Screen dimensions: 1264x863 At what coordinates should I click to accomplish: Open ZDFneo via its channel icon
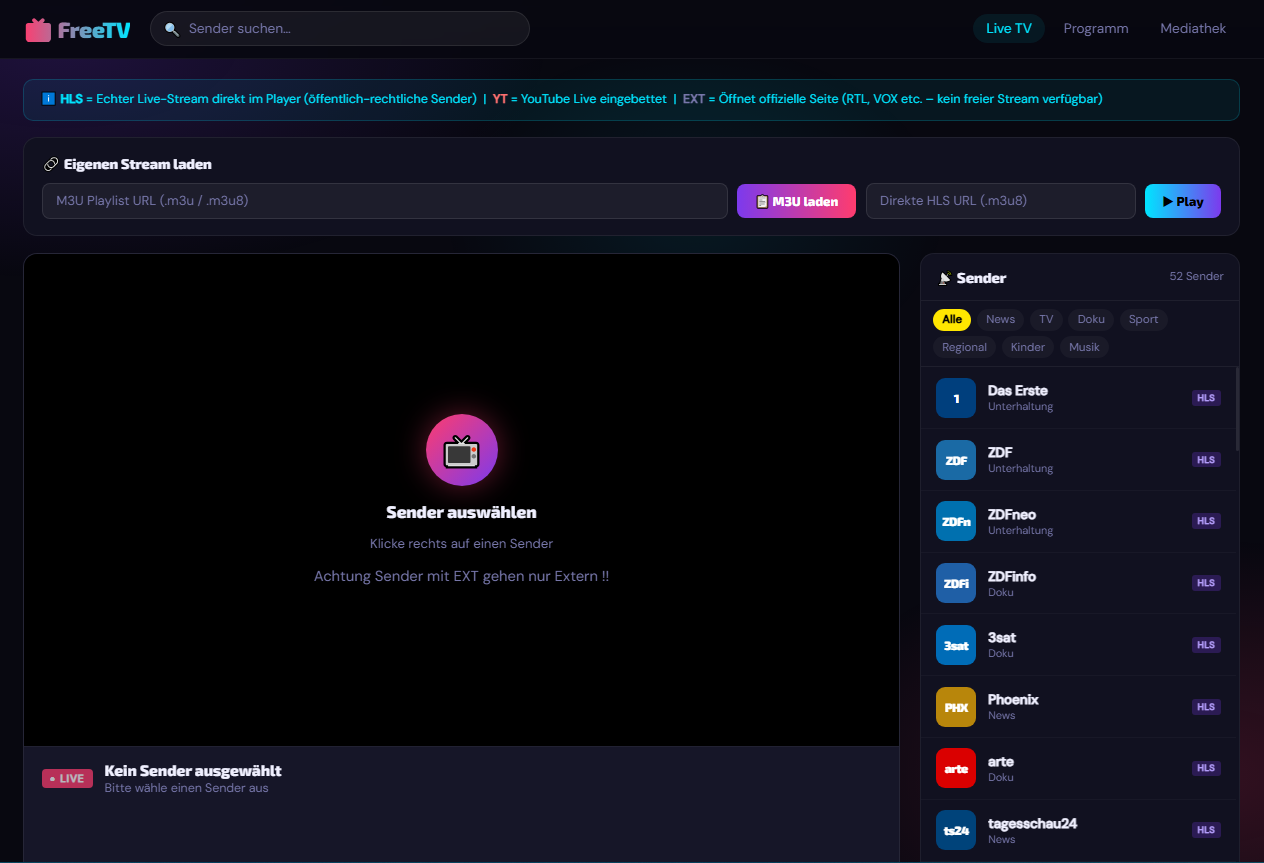[955, 521]
